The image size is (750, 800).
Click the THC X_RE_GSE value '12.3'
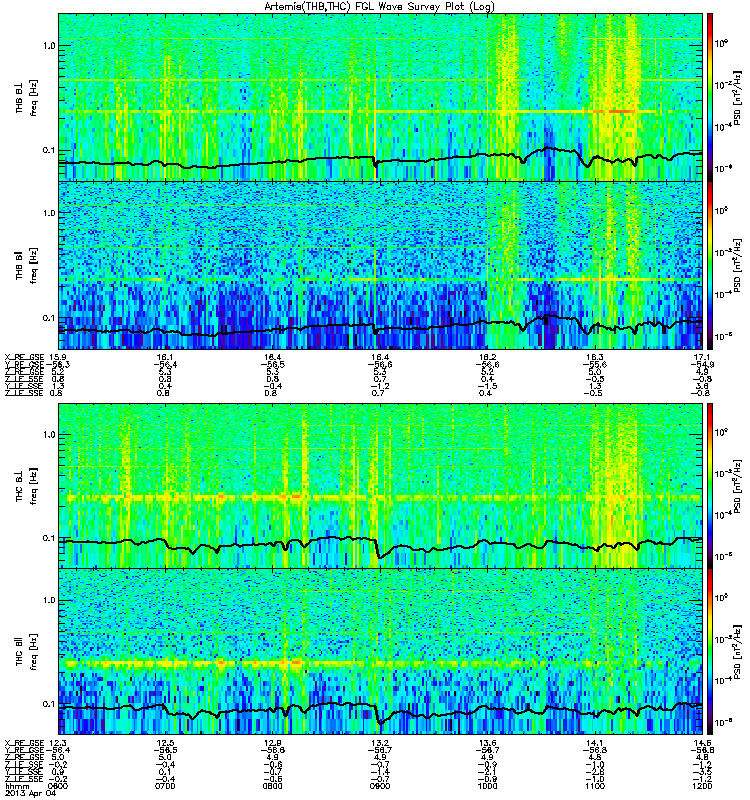[57, 742]
